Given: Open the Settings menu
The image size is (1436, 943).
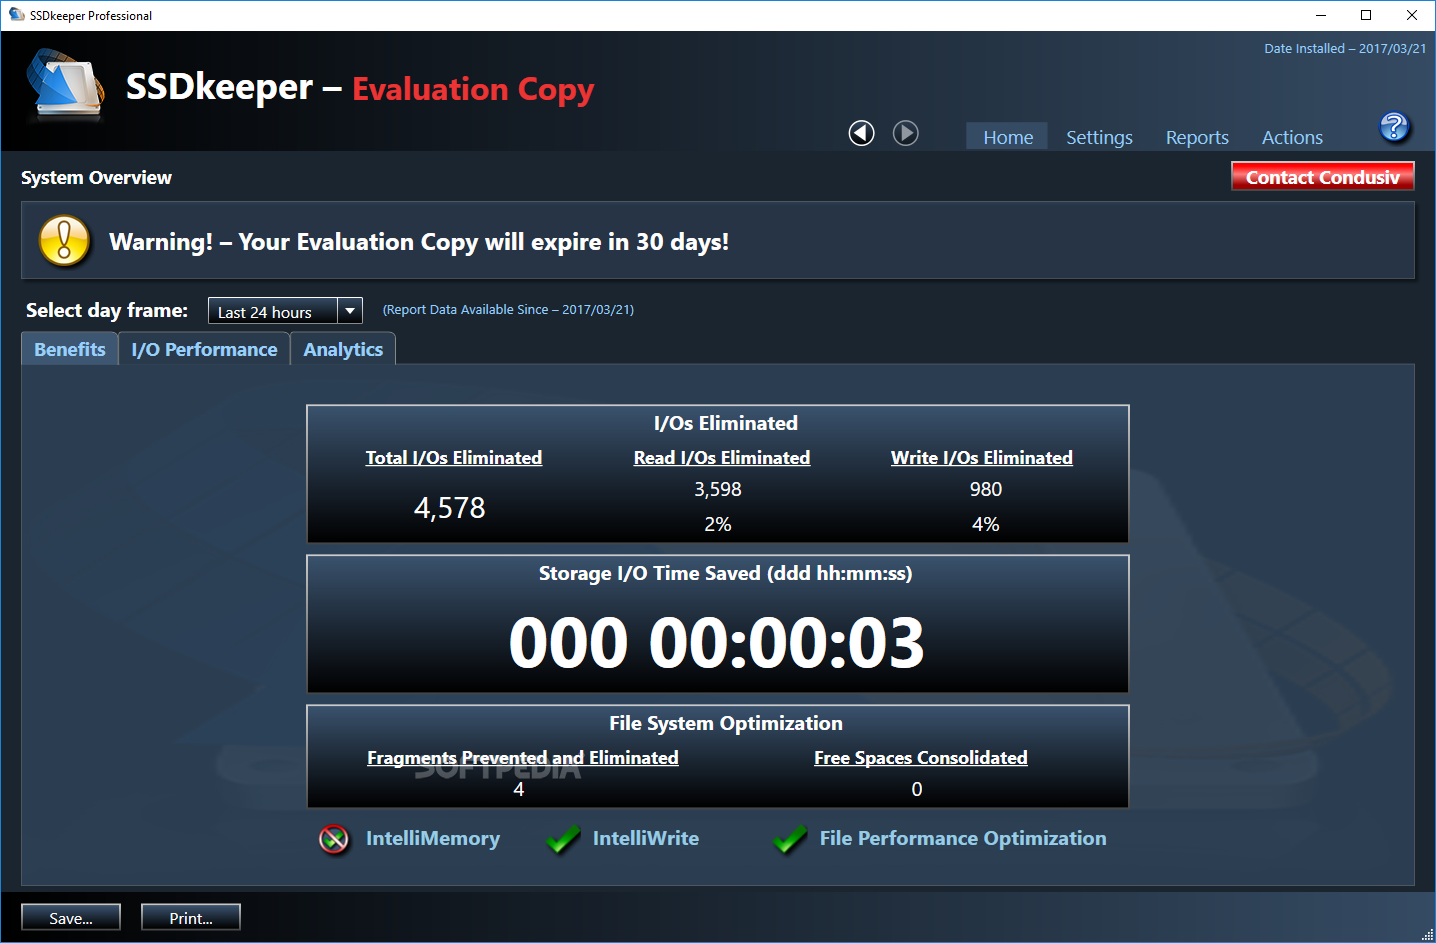Looking at the screenshot, I should [1099, 137].
